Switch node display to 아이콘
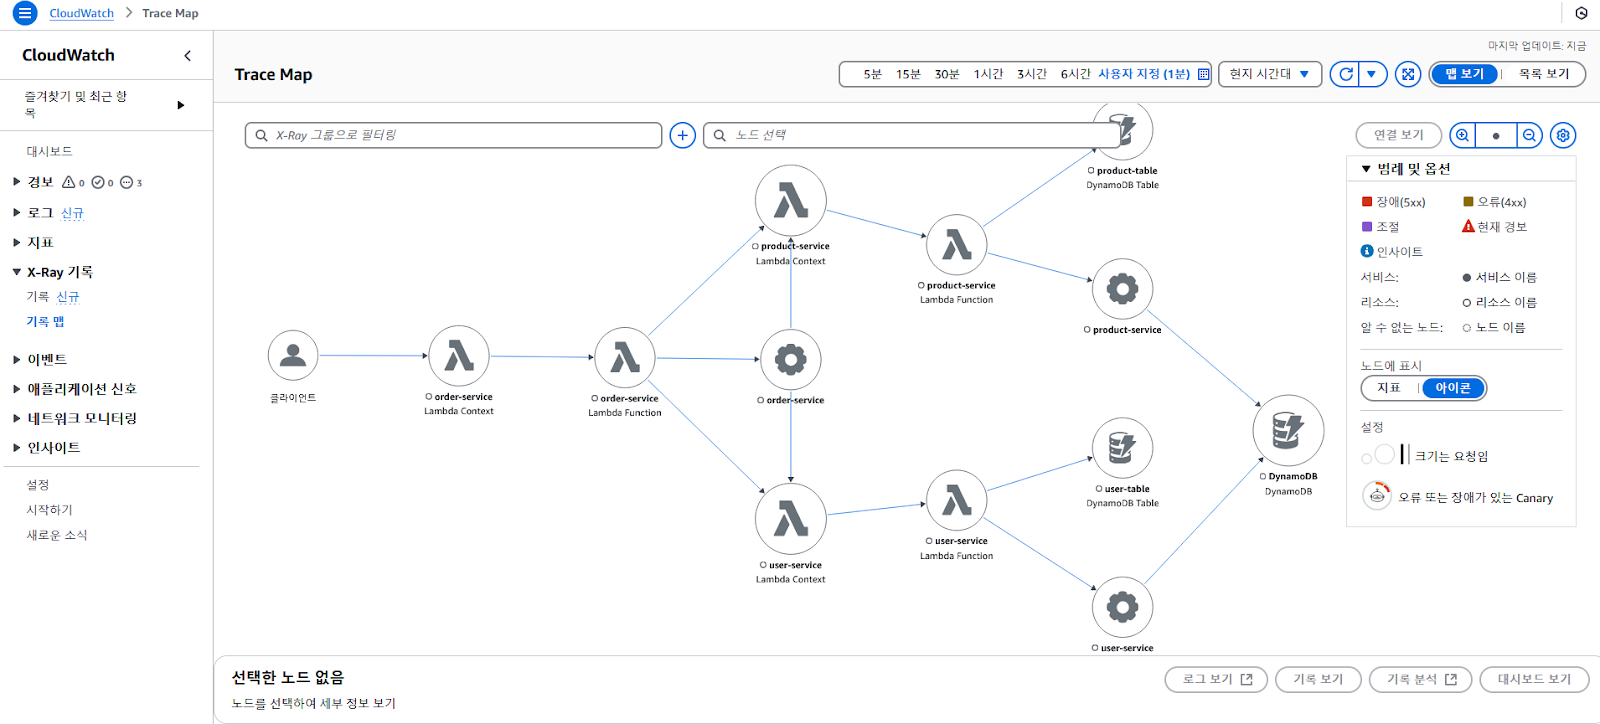 point(1453,388)
